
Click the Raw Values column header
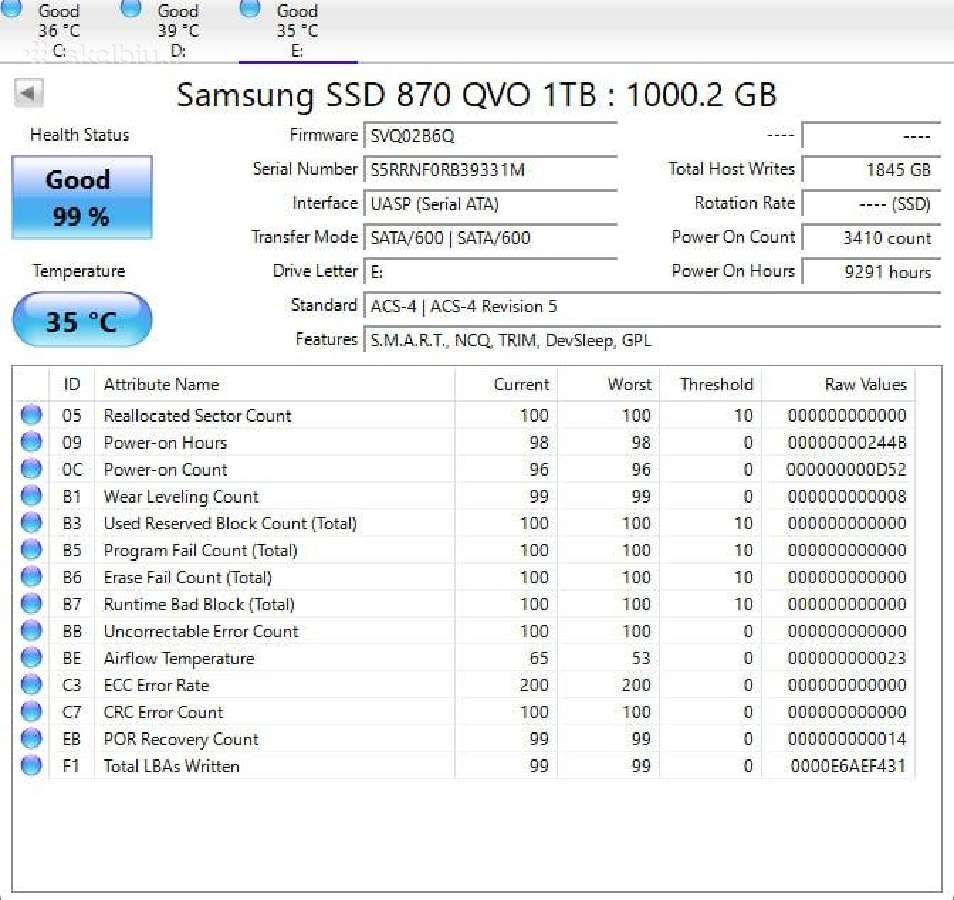click(838, 384)
